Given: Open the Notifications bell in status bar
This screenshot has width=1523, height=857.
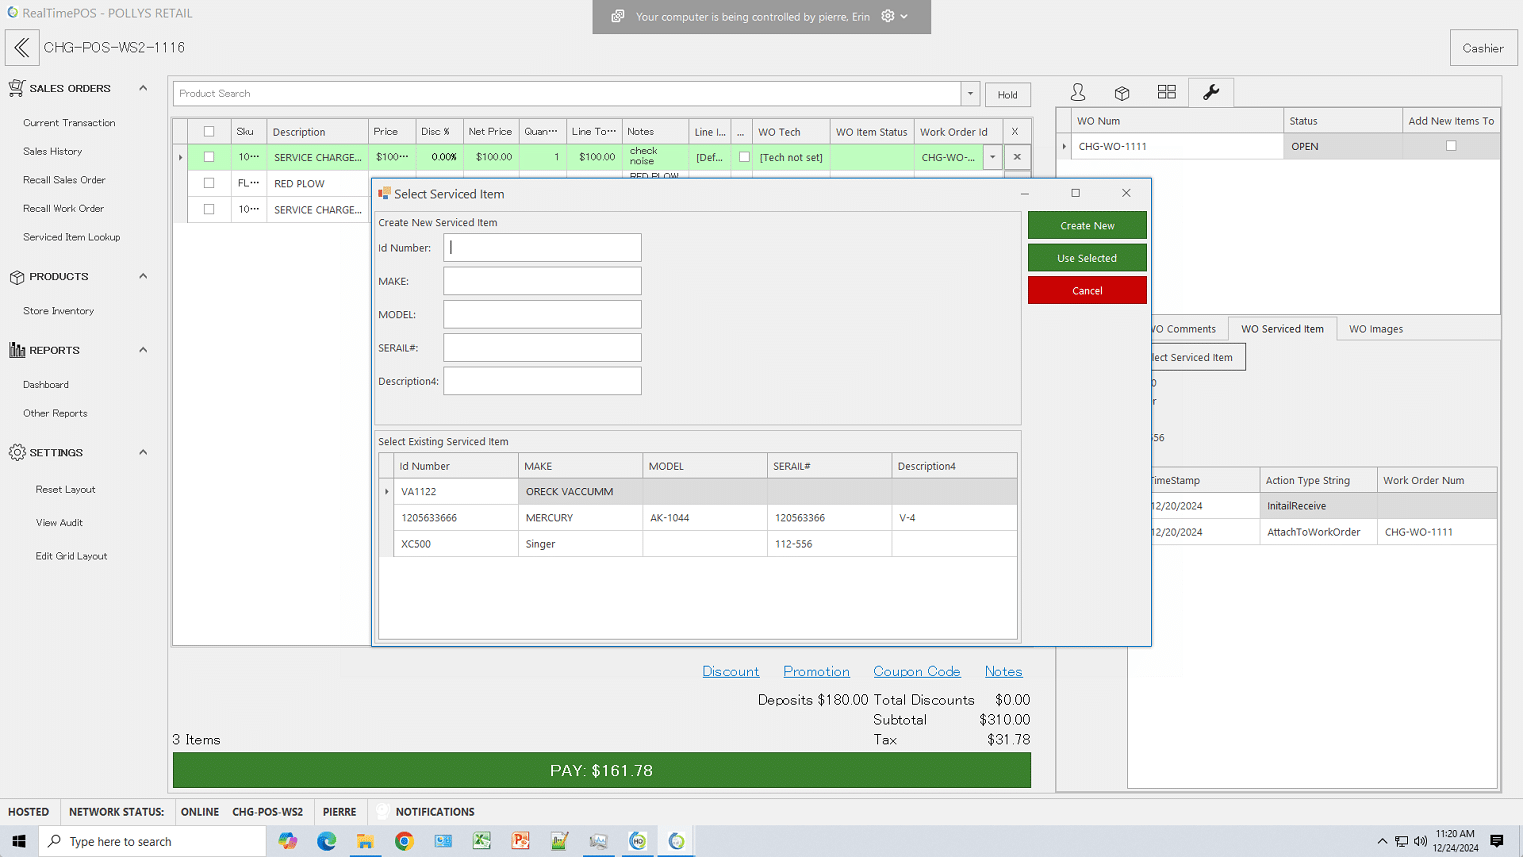Looking at the screenshot, I should point(382,812).
